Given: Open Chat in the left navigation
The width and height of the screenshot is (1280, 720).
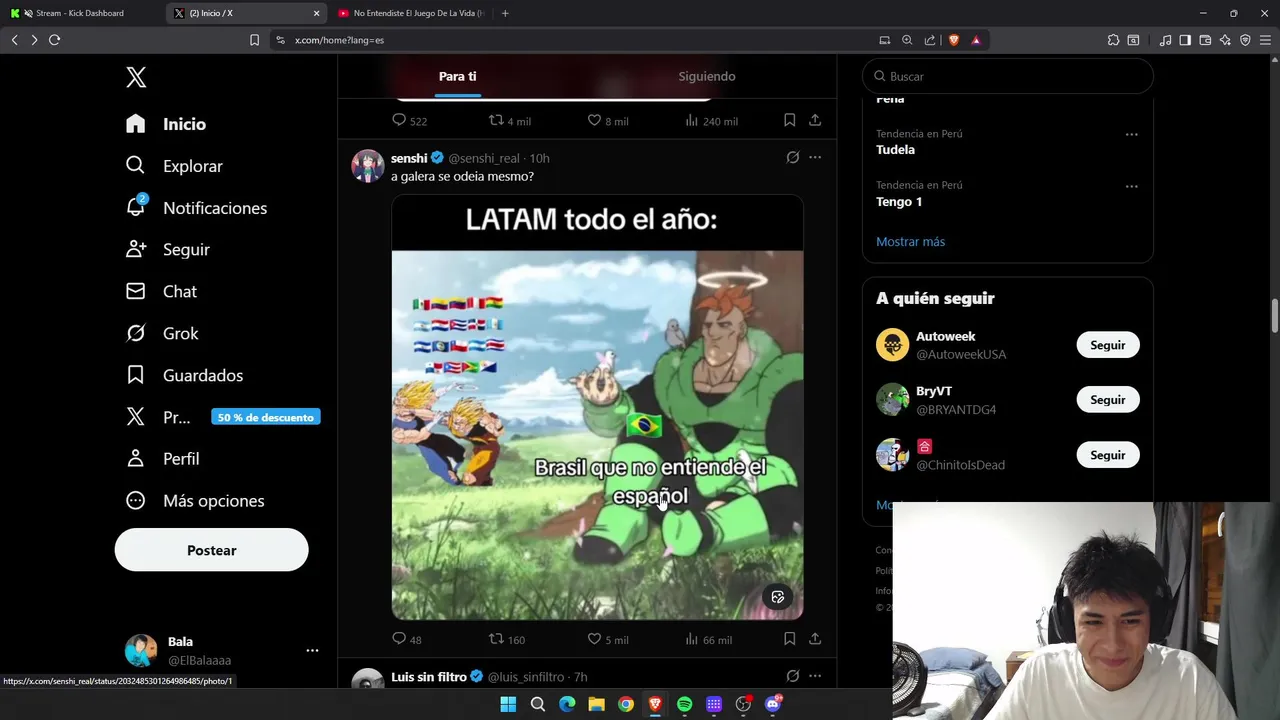Looking at the screenshot, I should (x=162, y=291).
